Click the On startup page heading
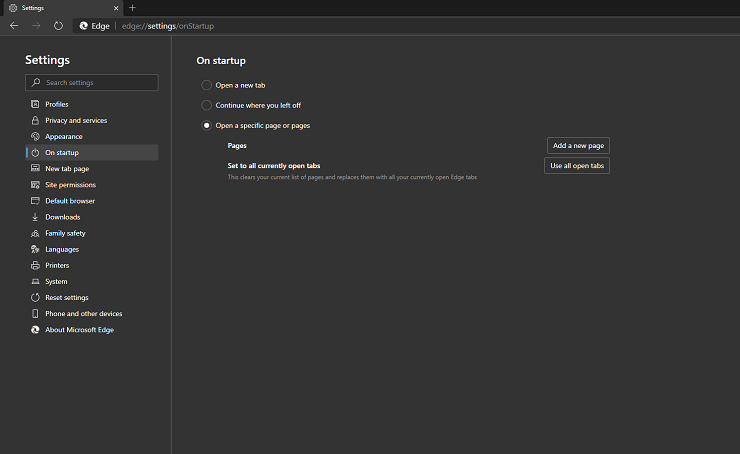Viewport: 740px width, 454px height. point(221,60)
